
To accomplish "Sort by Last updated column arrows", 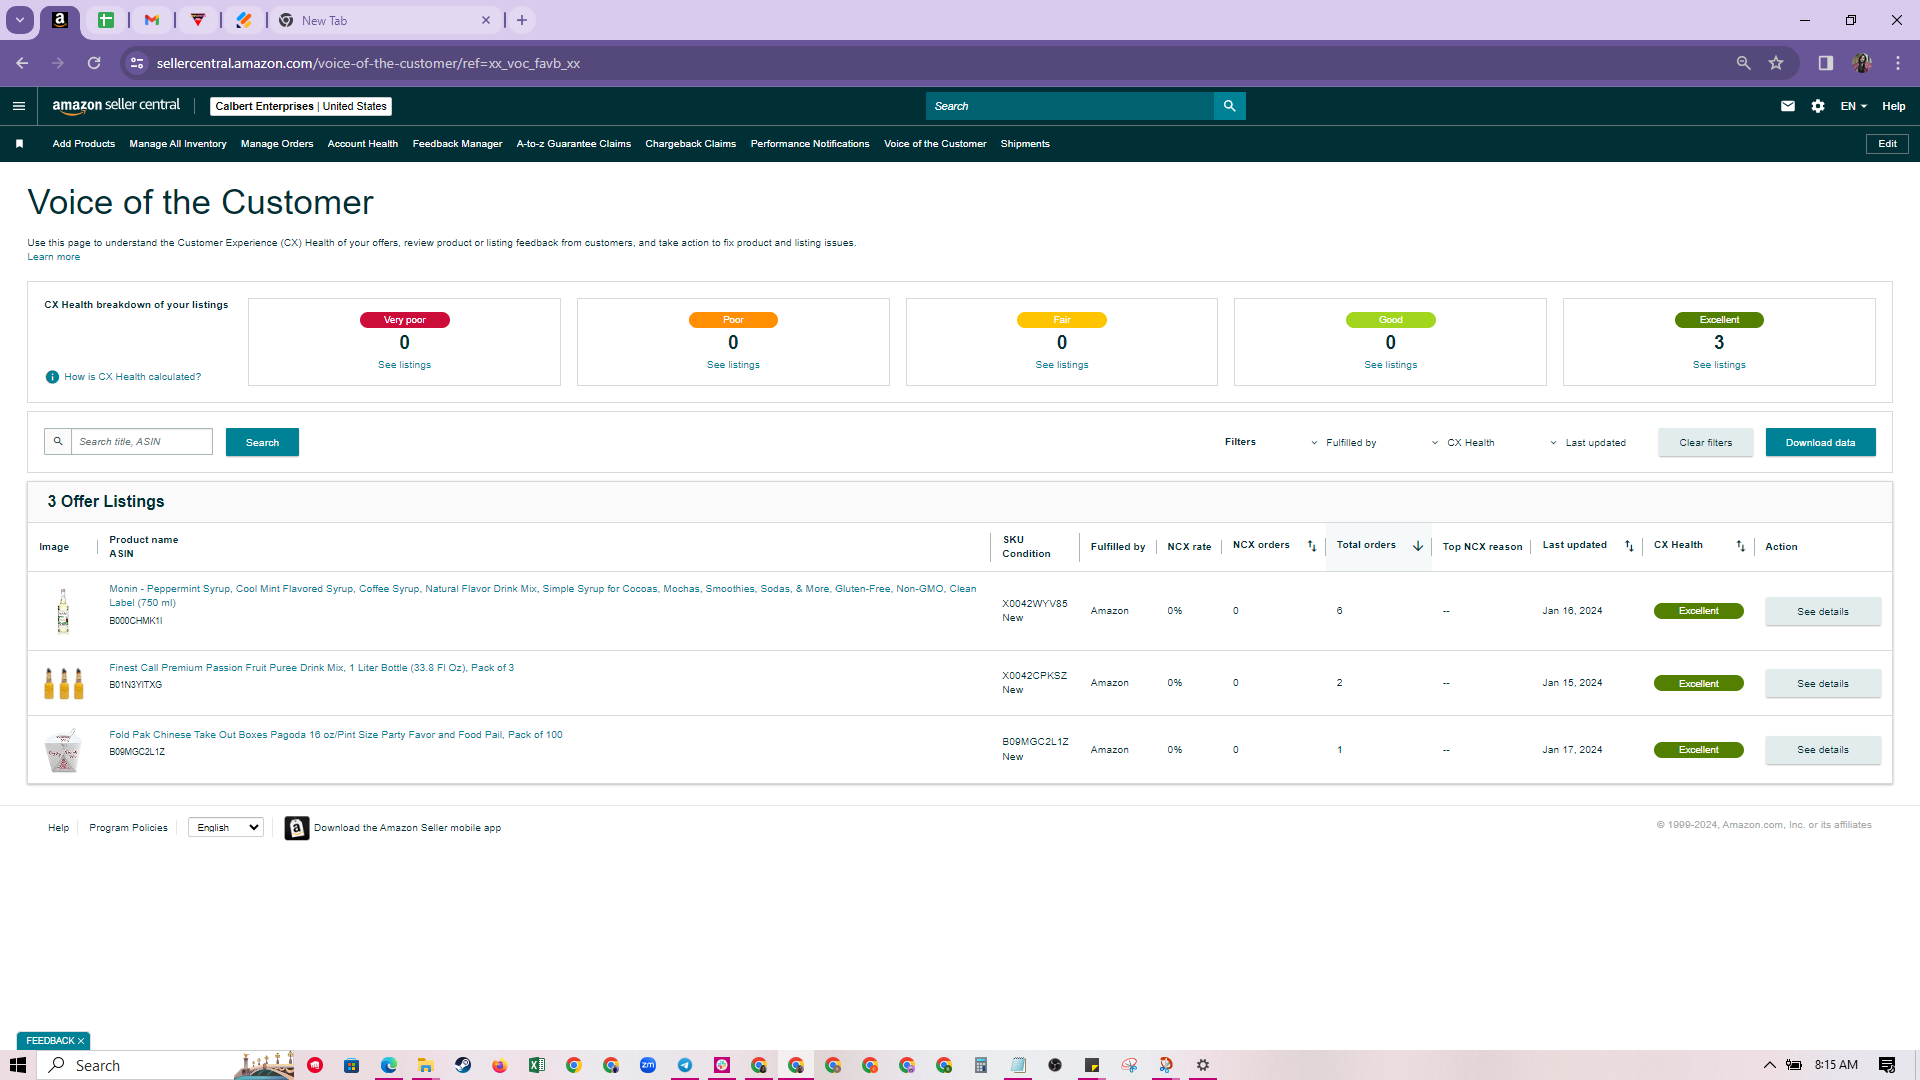I will [1629, 546].
